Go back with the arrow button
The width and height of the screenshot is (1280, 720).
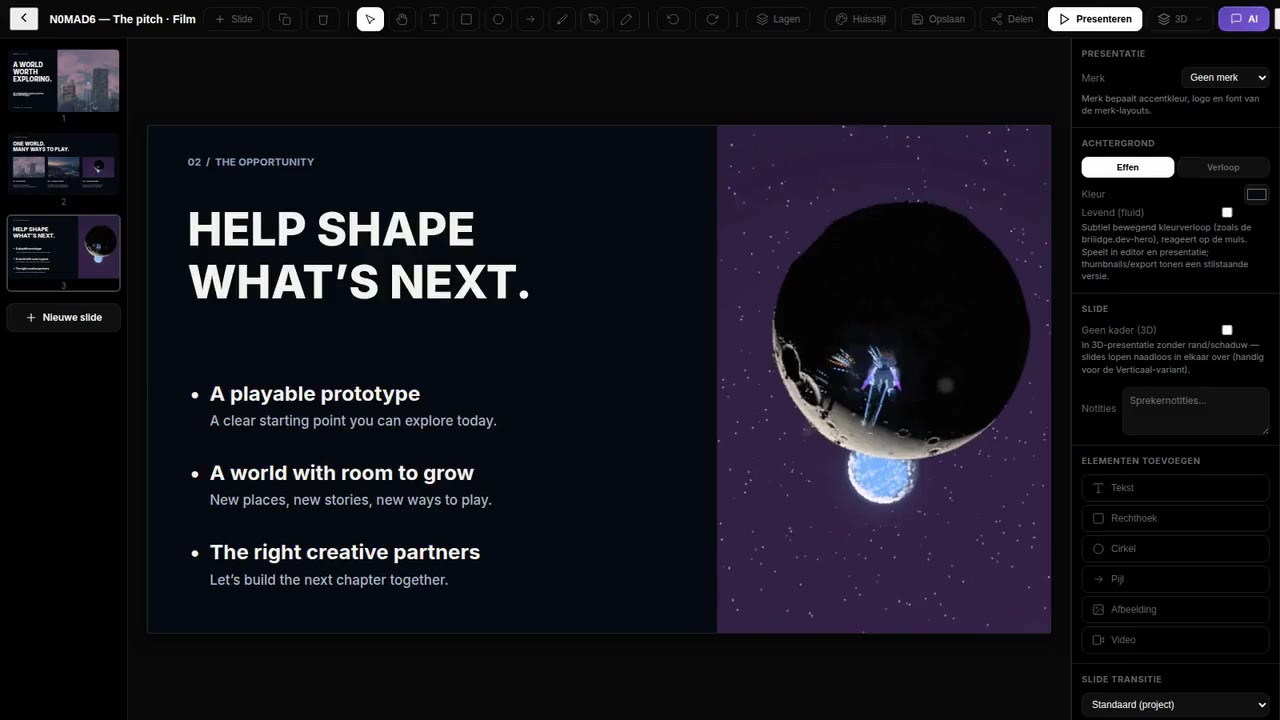[x=23, y=19]
